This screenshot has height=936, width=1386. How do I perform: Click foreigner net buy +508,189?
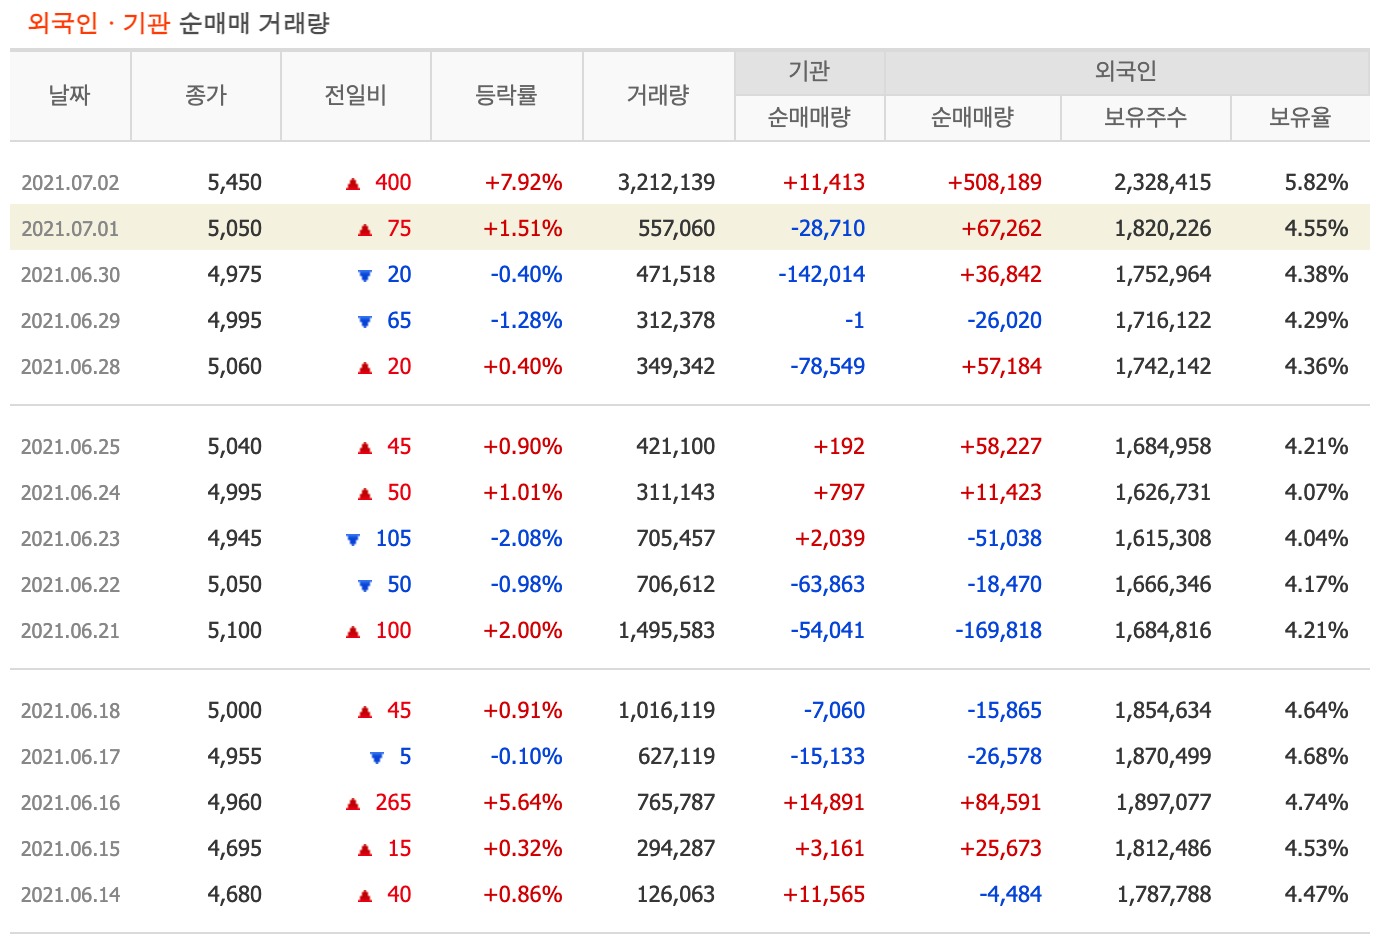coord(995,183)
